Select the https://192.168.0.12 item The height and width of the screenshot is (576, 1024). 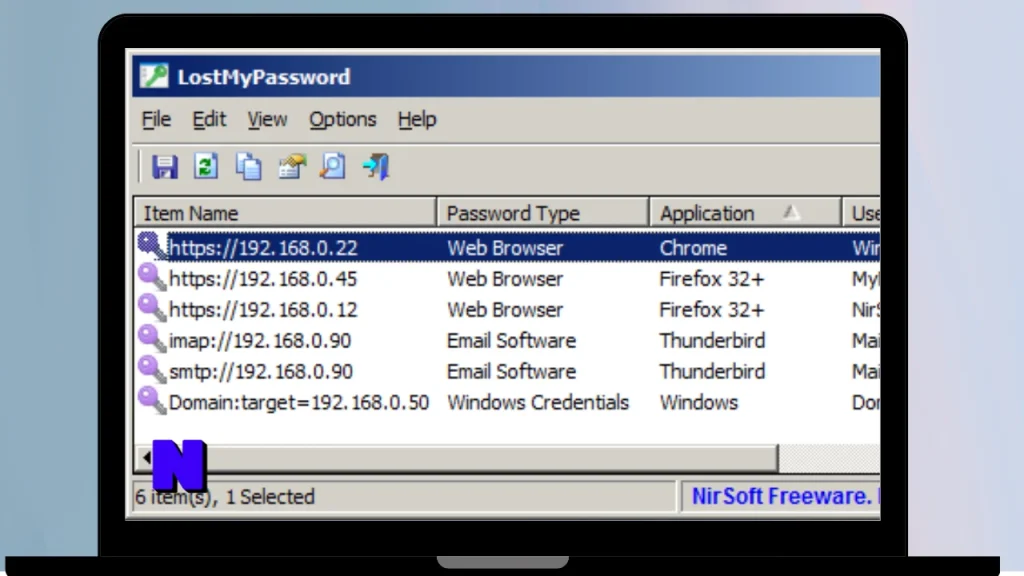[263, 310]
